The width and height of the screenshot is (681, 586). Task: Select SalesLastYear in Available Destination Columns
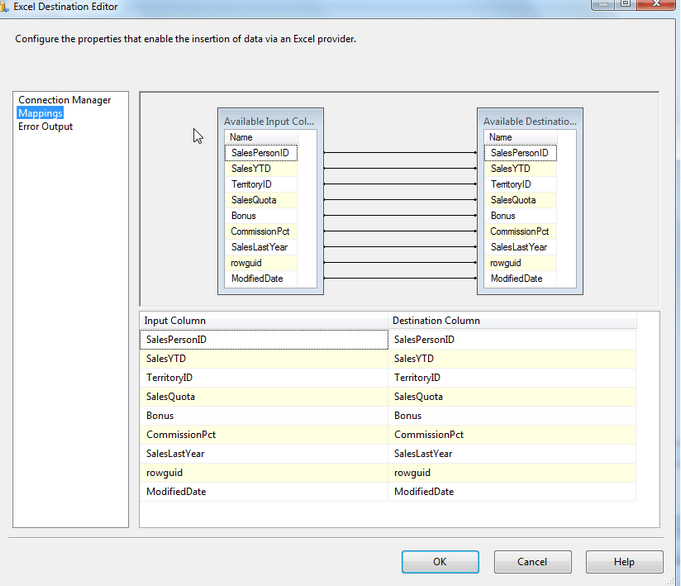[x=520, y=247]
